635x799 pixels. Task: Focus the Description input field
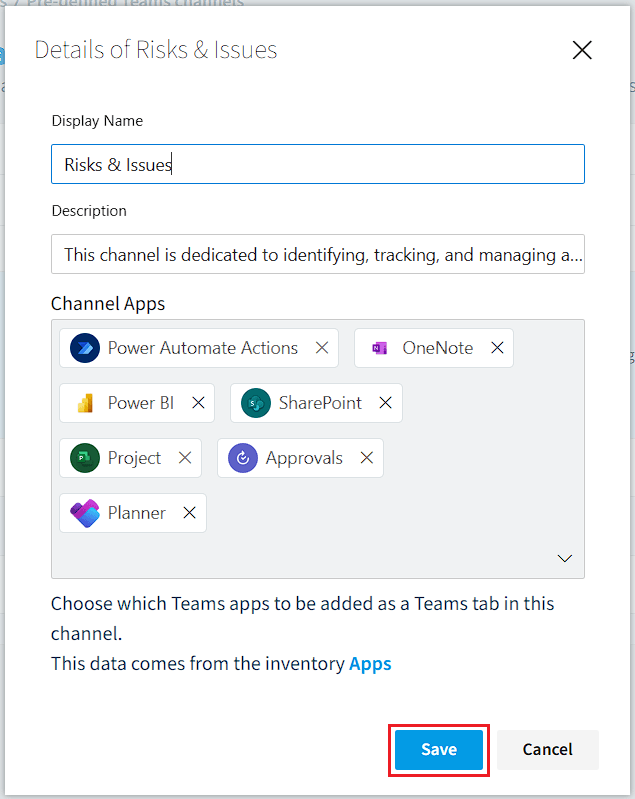318,254
